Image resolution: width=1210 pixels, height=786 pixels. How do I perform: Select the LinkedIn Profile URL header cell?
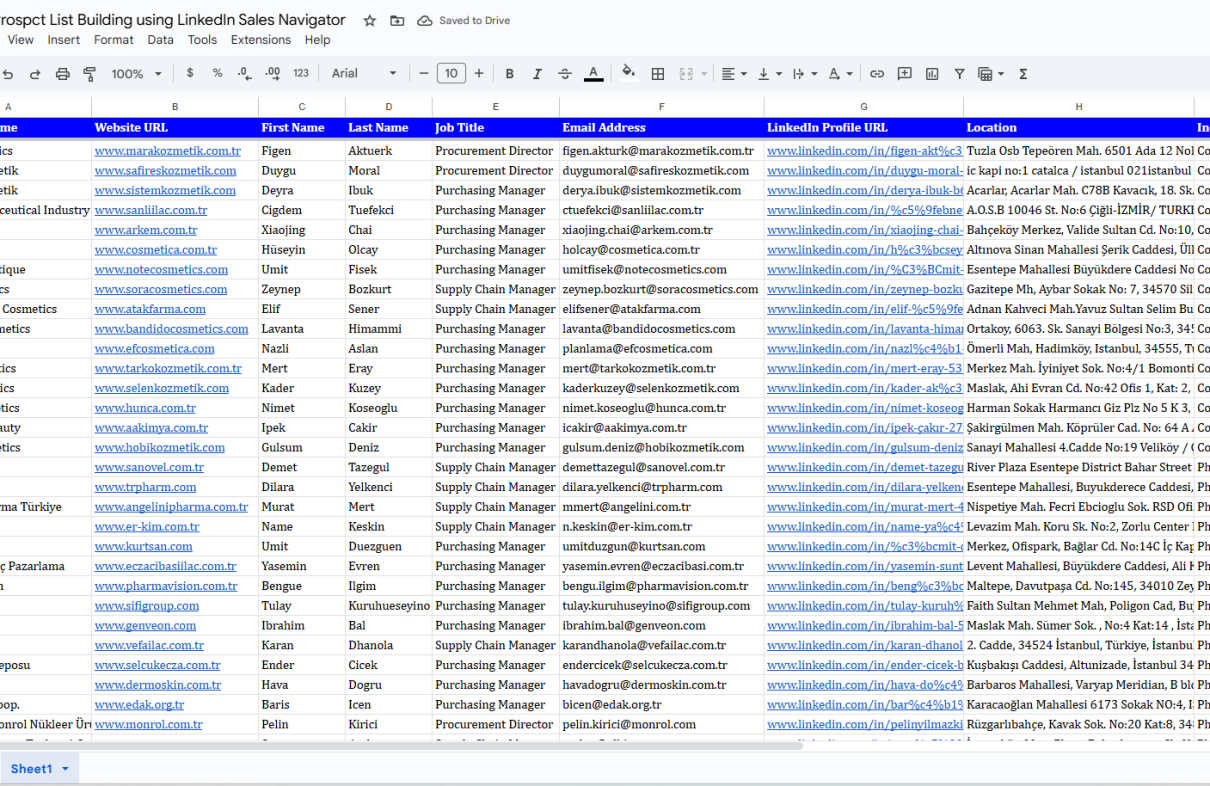(x=864, y=128)
